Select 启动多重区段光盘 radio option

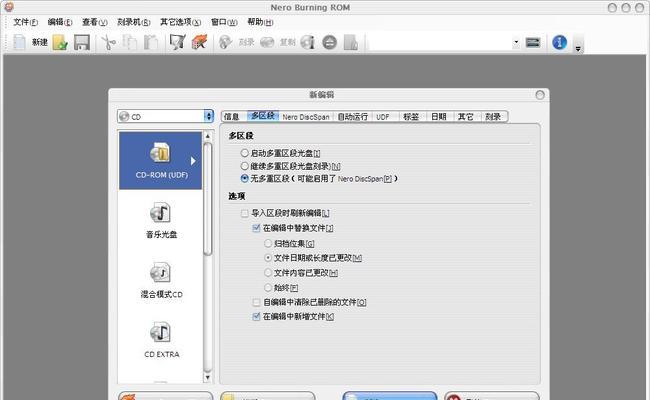click(280, 153)
